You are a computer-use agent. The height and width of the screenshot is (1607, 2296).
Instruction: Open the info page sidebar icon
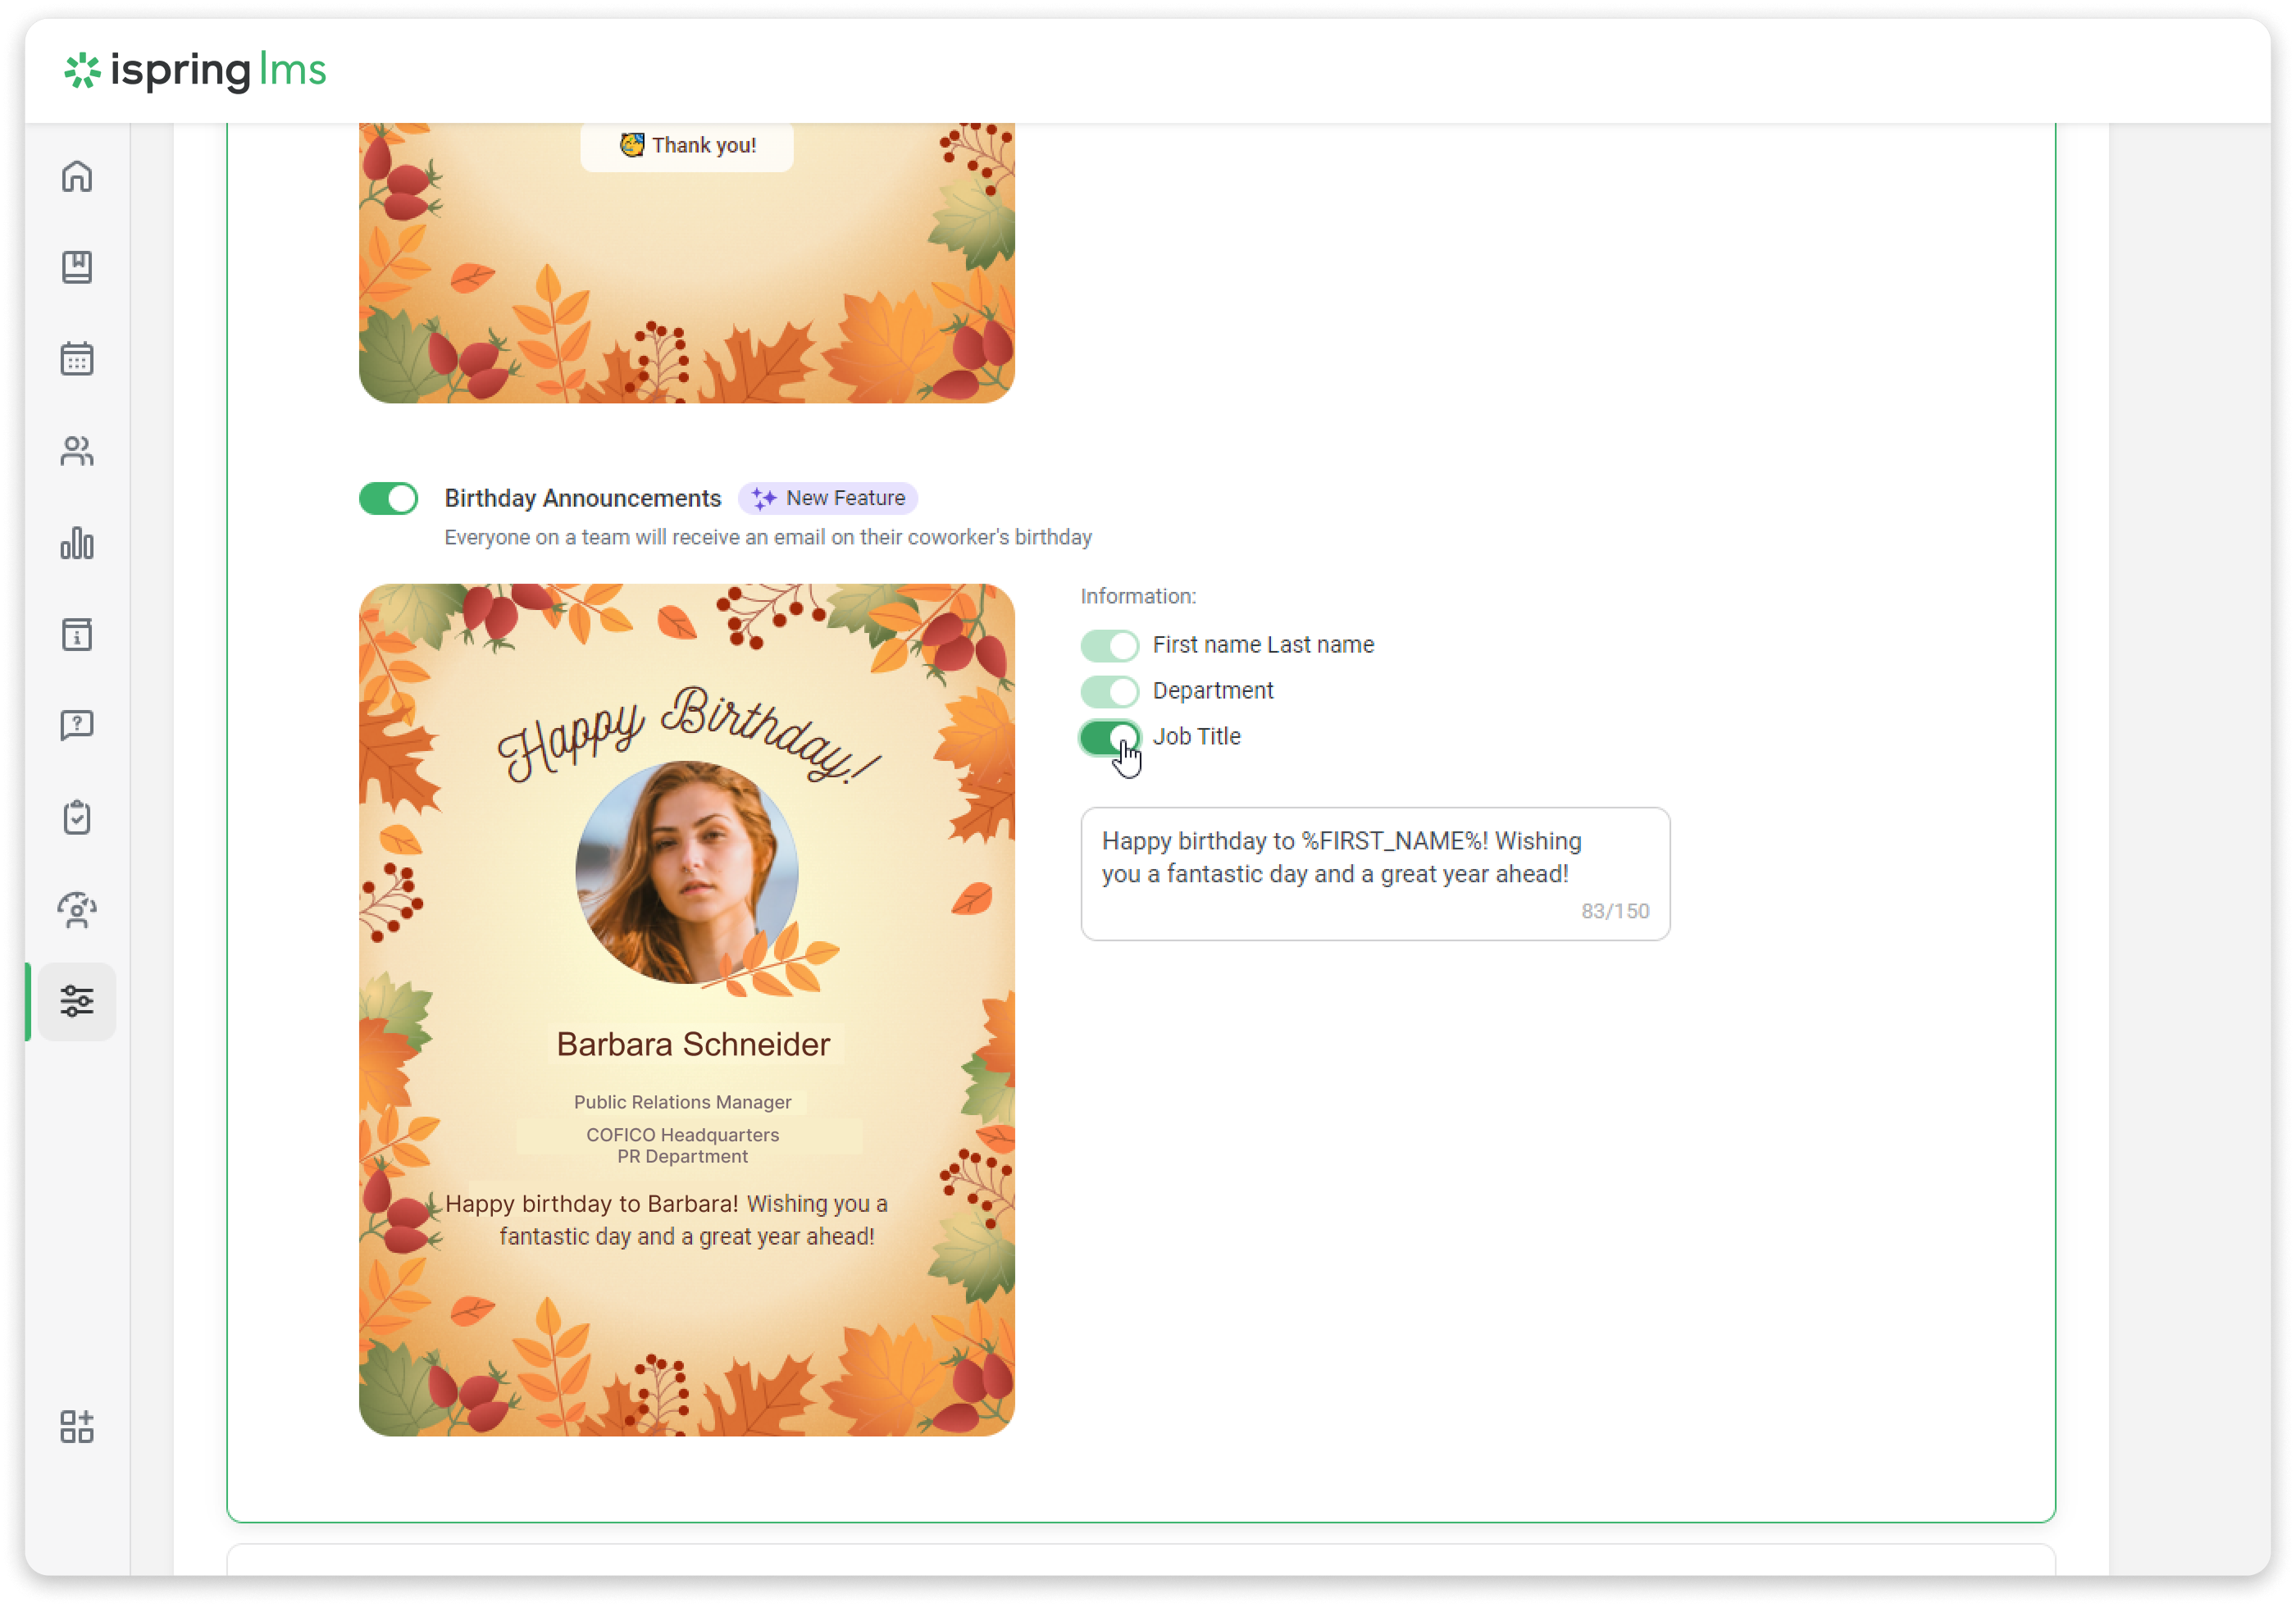coord(77,634)
